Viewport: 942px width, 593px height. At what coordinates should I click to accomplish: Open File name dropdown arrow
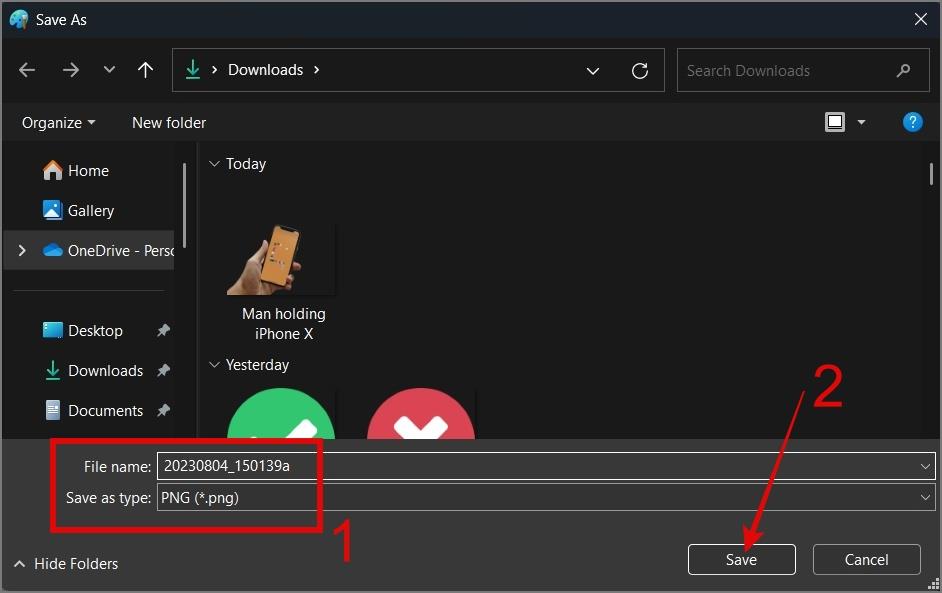925,466
